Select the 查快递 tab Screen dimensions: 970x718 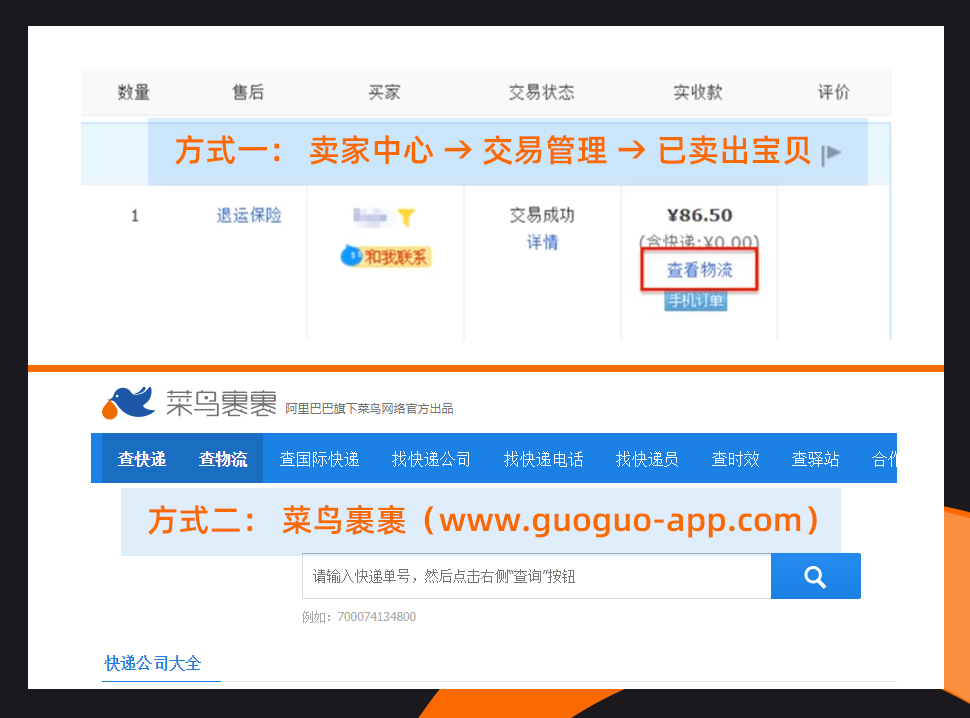click(142, 459)
